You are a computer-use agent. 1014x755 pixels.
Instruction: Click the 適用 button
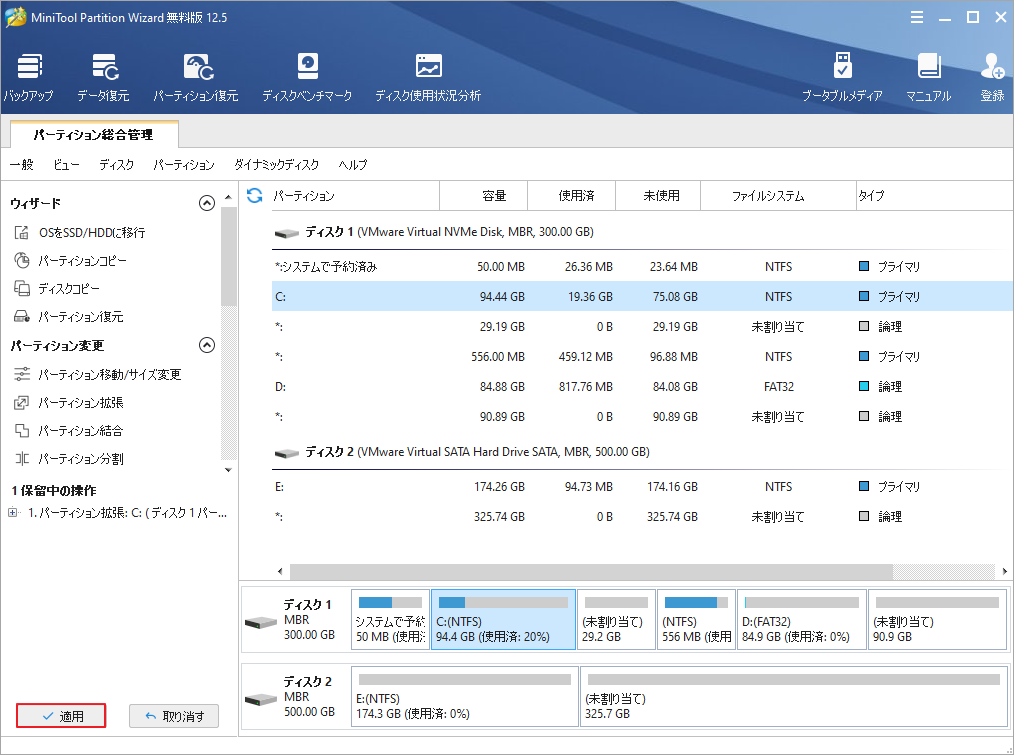tap(60, 715)
